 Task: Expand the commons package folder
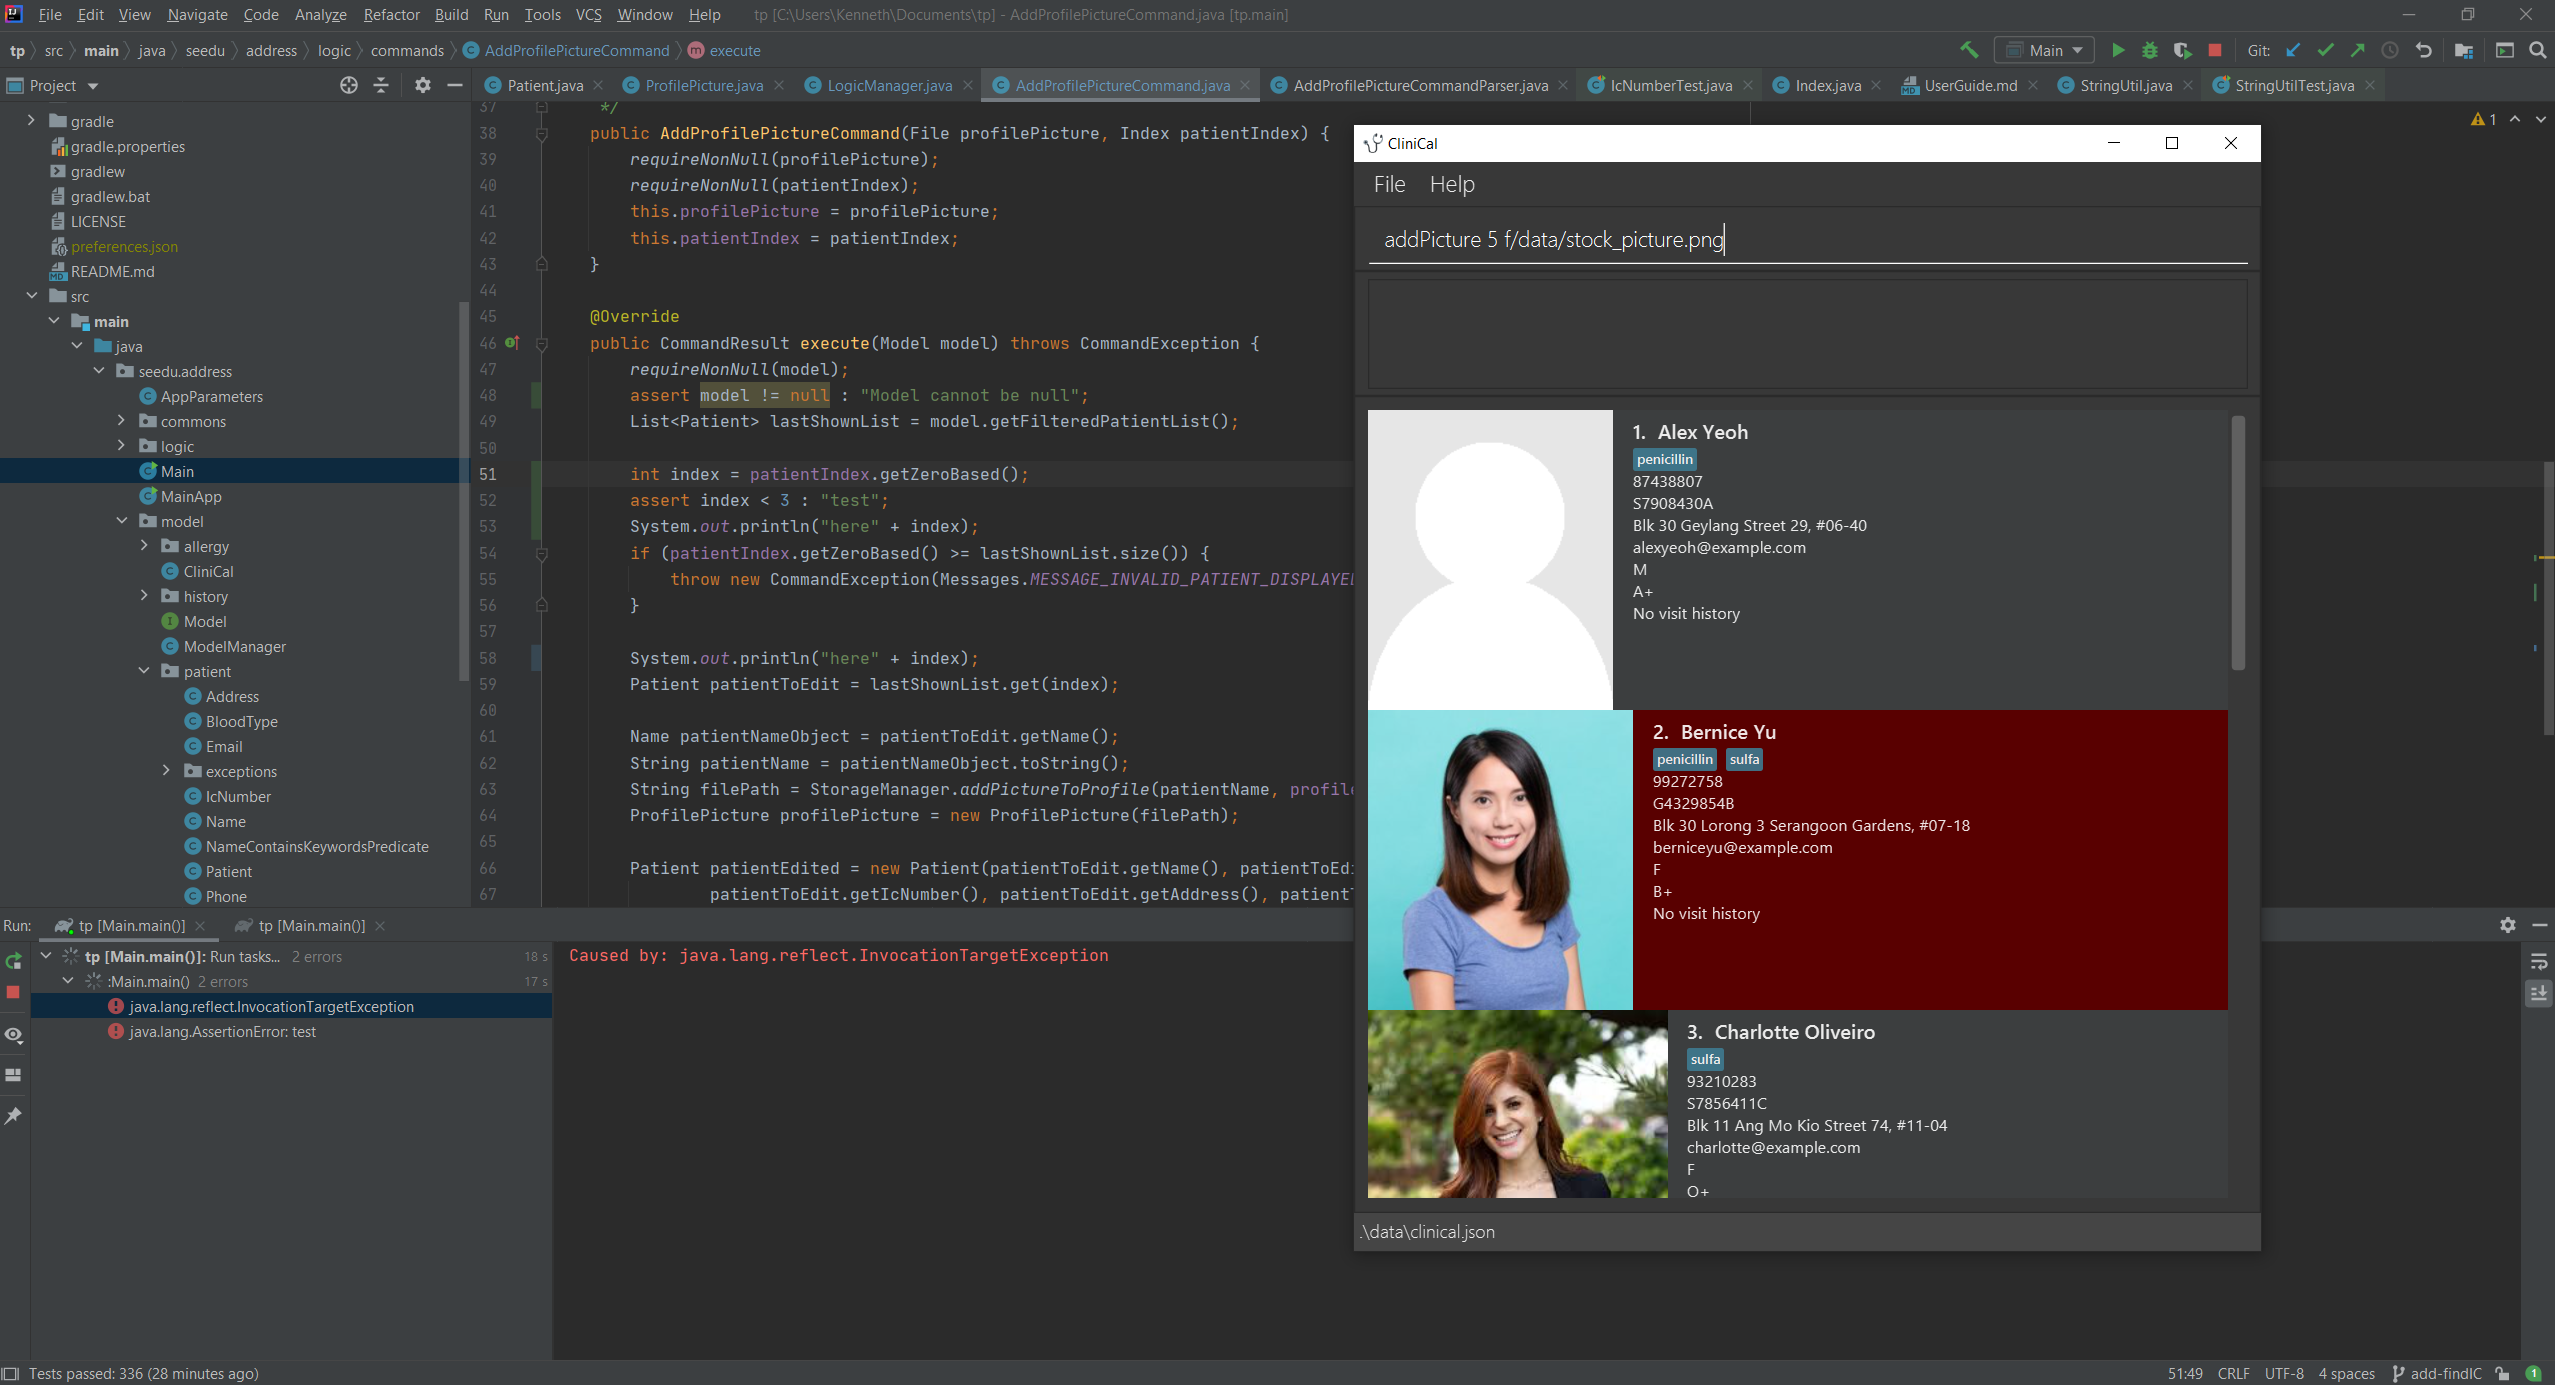coord(121,421)
